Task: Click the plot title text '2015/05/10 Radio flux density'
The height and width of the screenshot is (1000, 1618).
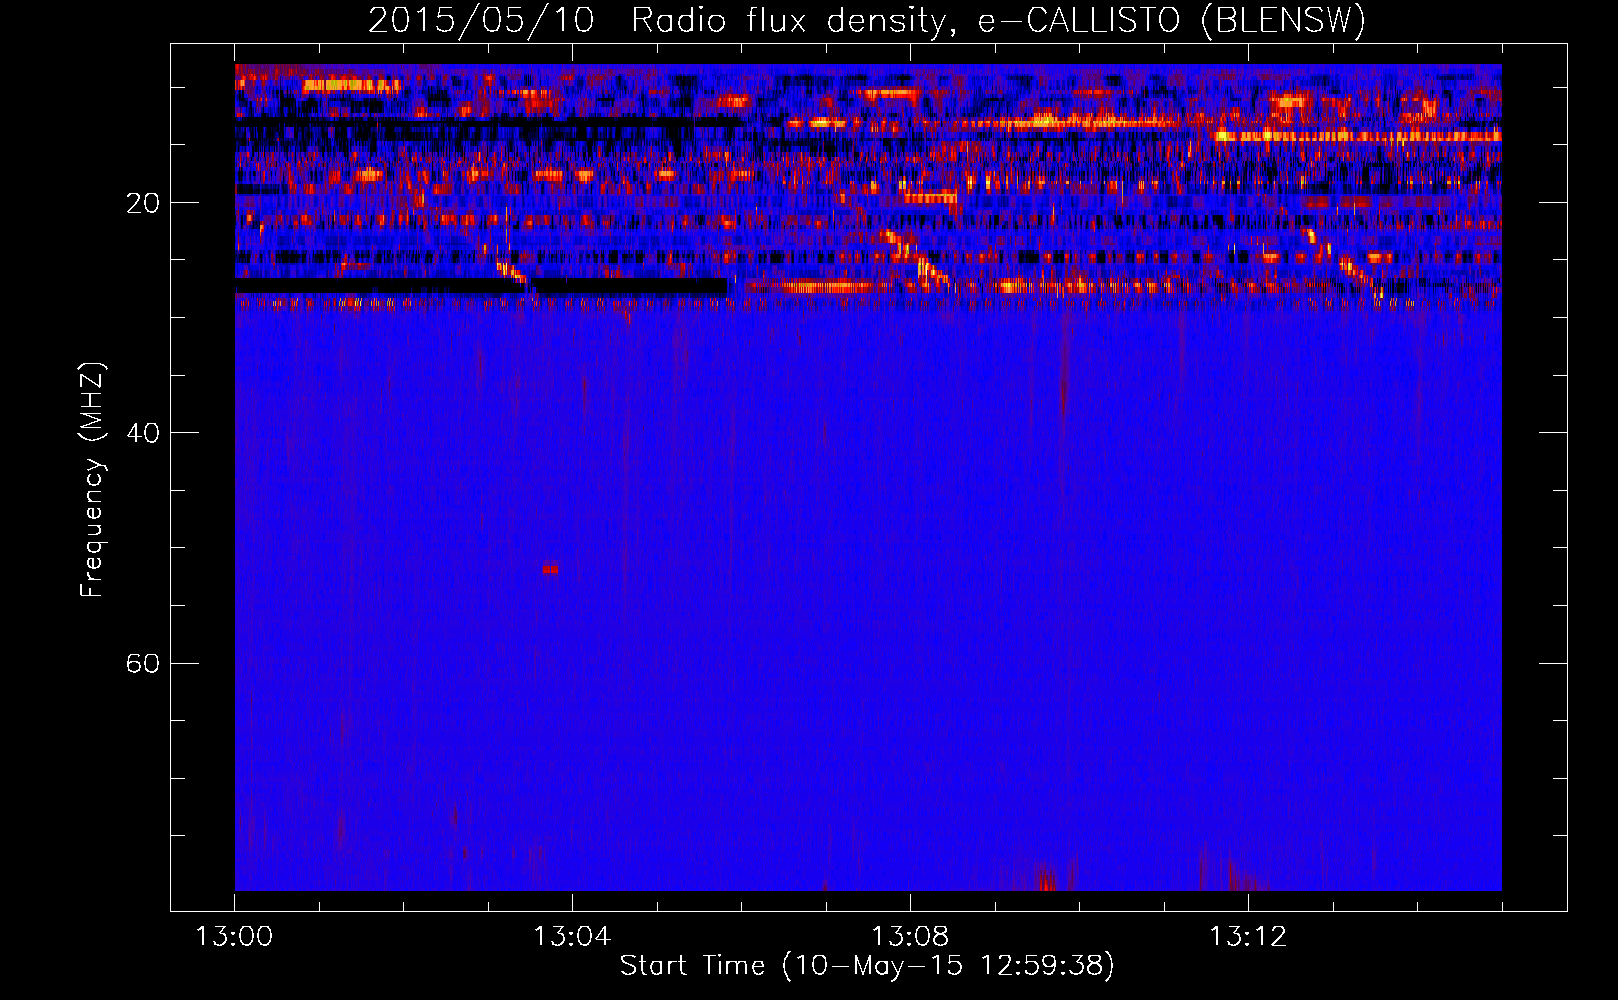Action: (657, 20)
